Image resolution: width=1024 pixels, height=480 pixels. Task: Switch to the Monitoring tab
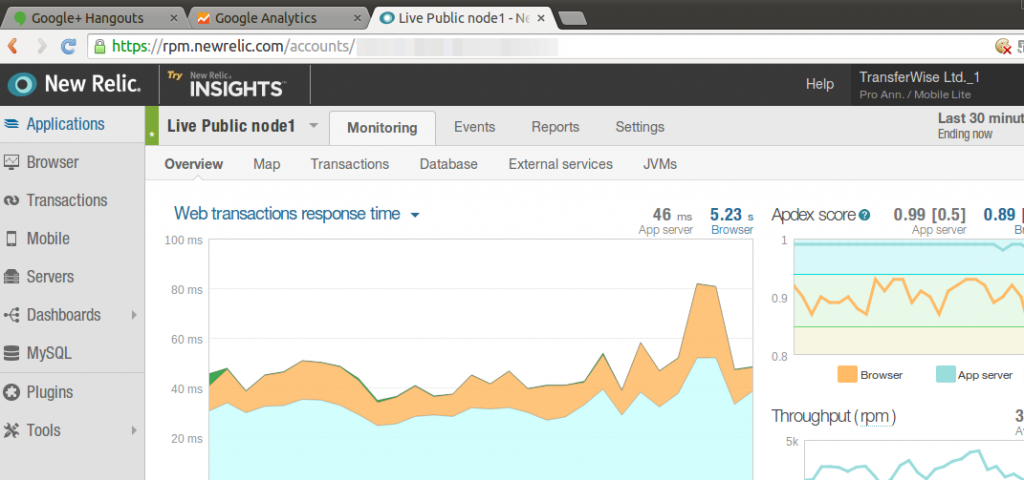(x=382, y=127)
